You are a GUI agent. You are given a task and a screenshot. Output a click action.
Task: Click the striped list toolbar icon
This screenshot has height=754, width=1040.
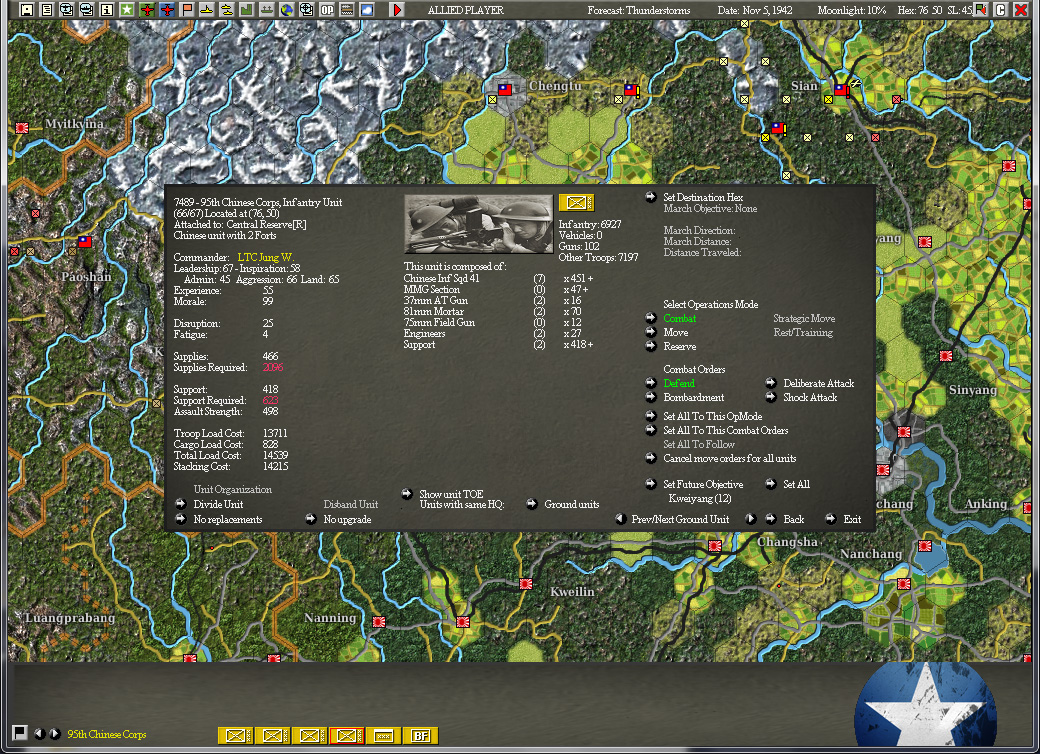tap(346, 9)
